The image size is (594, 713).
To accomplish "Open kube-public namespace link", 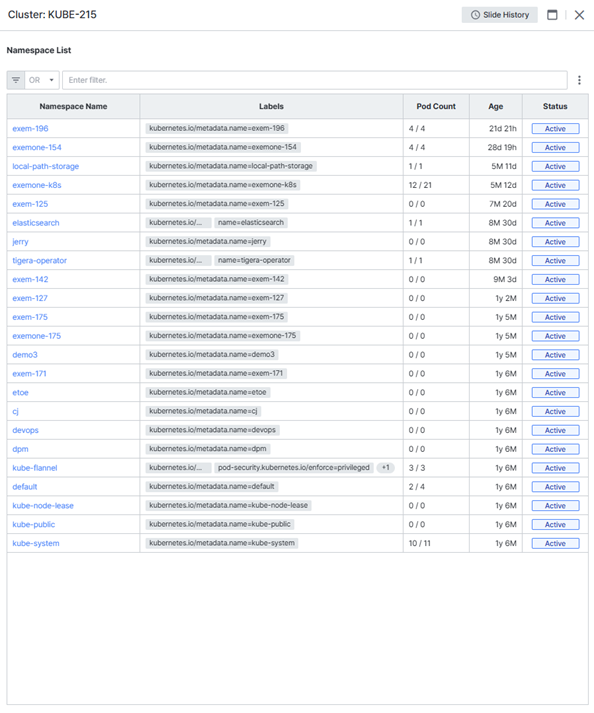I will tap(34, 525).
